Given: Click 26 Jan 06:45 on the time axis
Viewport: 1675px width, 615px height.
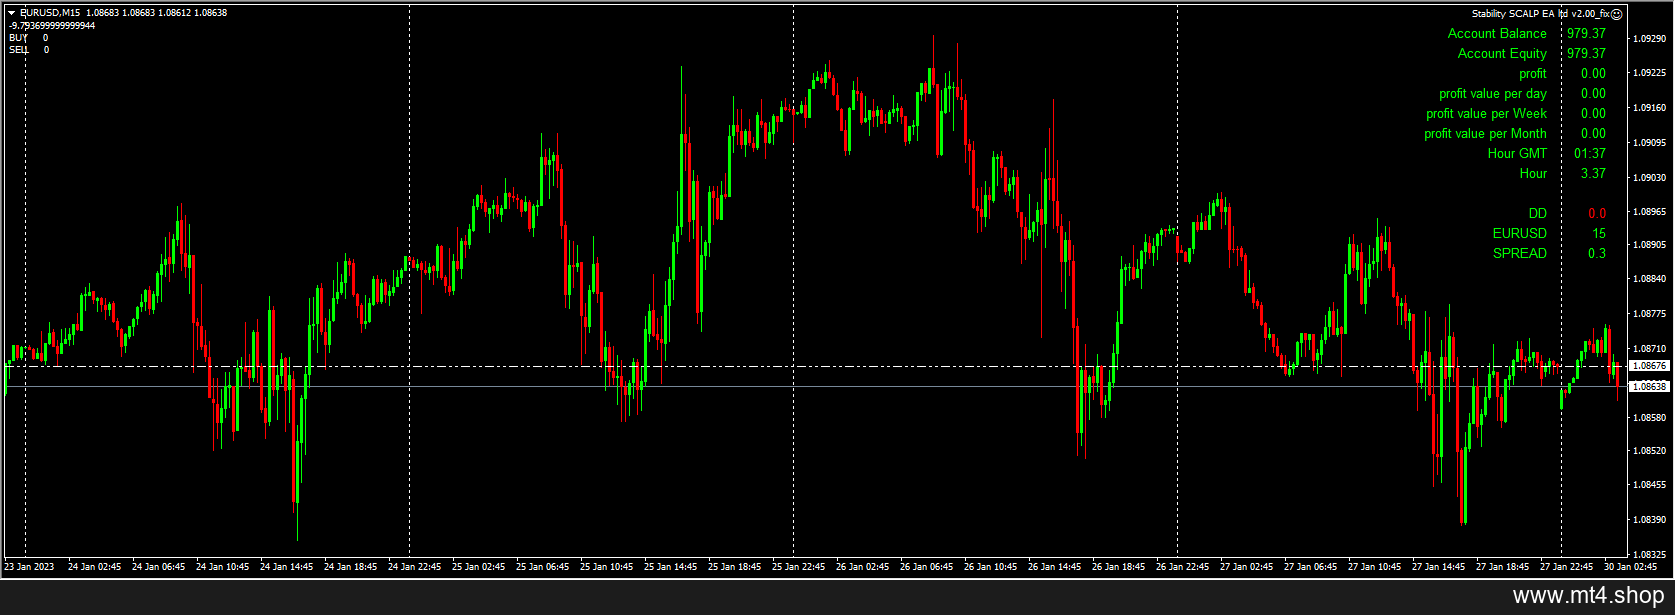Looking at the screenshot, I should [x=927, y=567].
